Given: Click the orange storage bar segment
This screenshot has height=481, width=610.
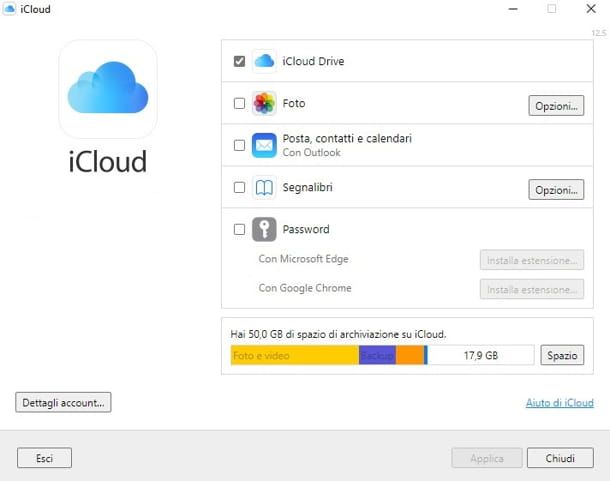Looking at the screenshot, I should point(410,355).
